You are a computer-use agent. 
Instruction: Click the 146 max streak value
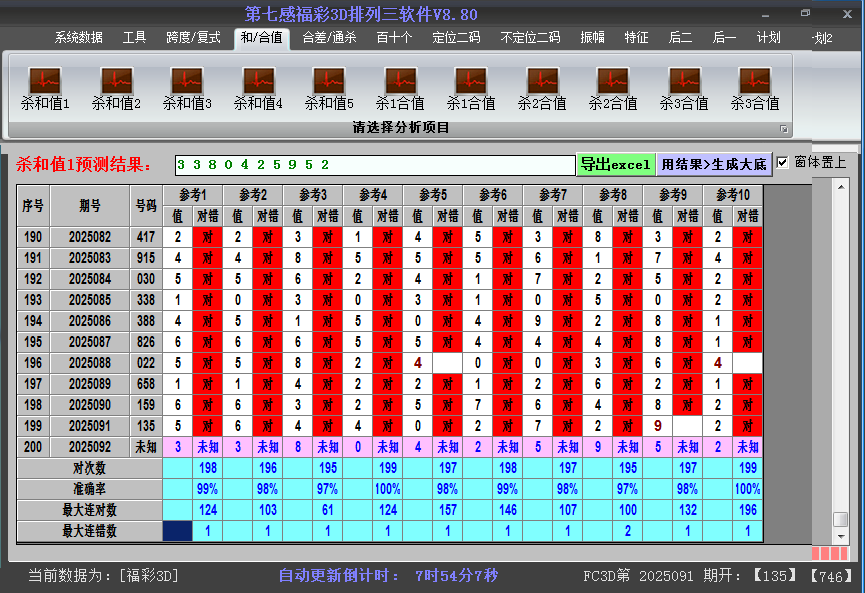coord(508,510)
